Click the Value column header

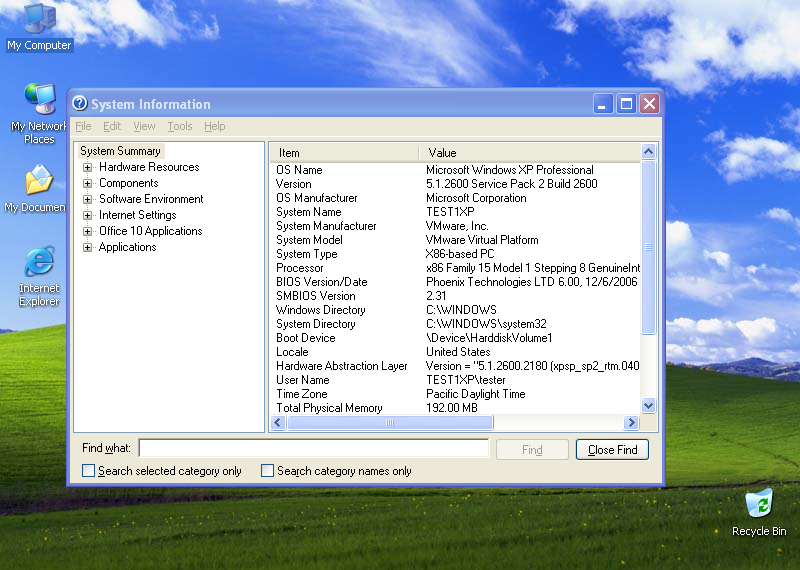[x=530, y=153]
